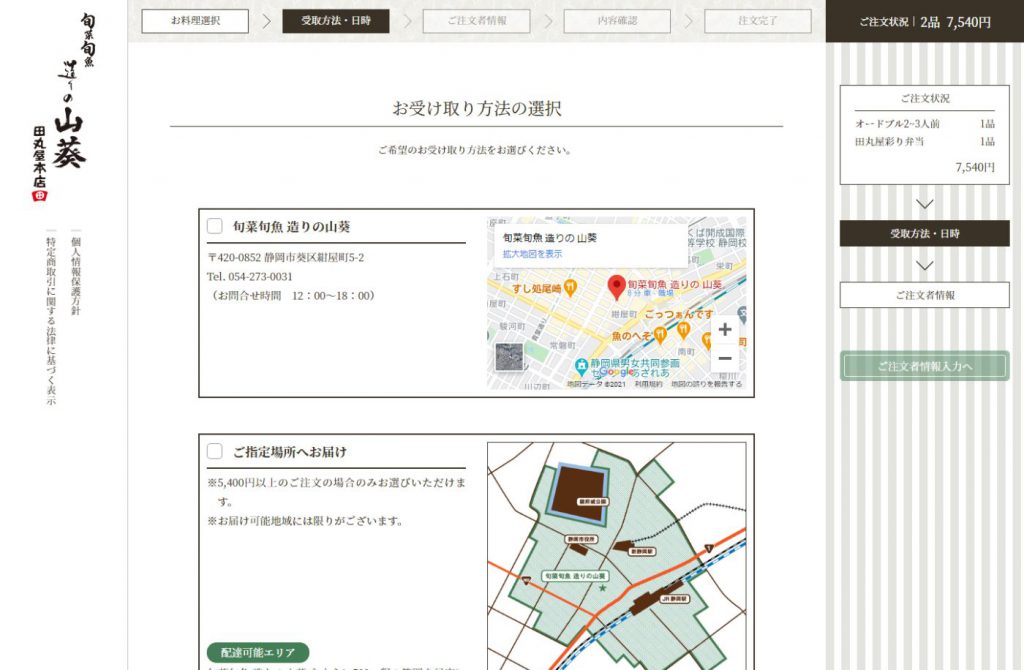Click the 静岡市役所 label on the delivery-area map

tap(581, 539)
